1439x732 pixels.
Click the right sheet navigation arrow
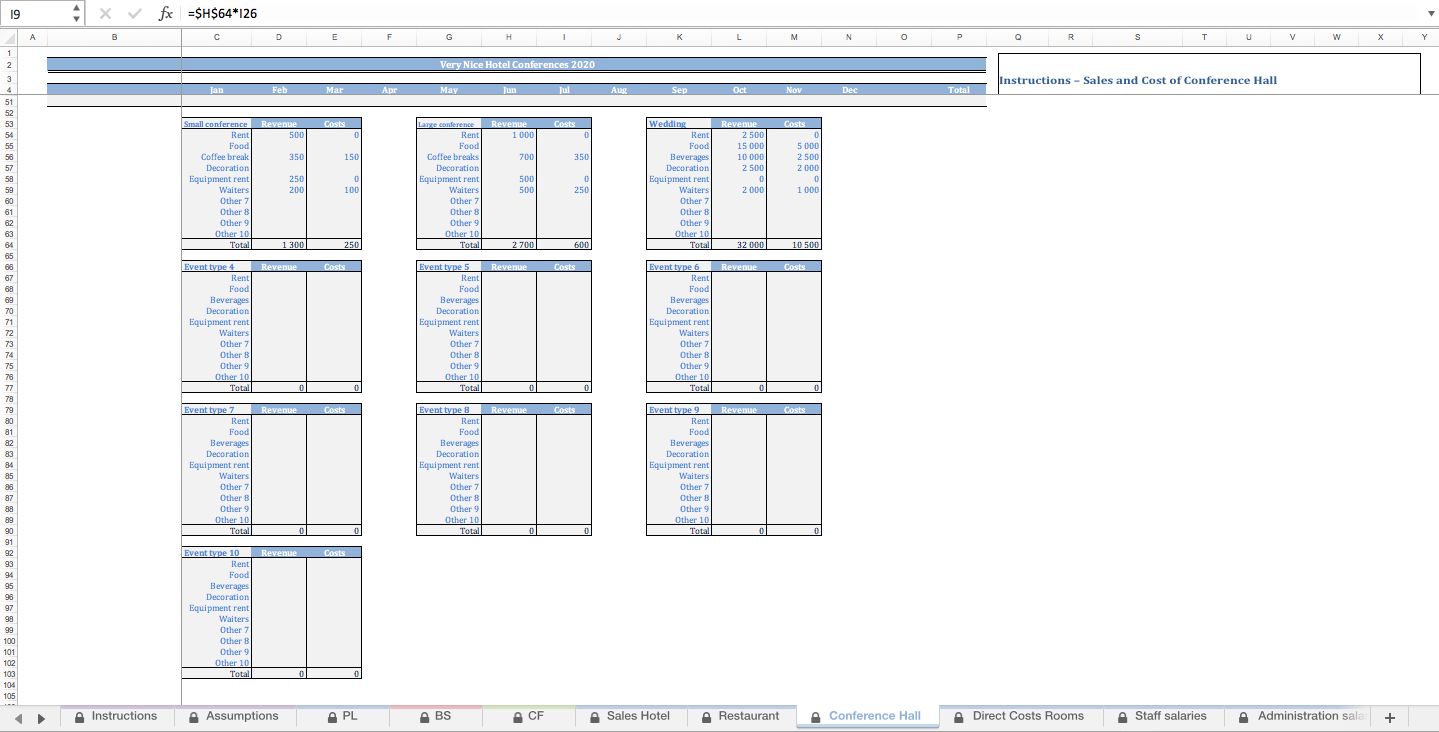pos(40,716)
